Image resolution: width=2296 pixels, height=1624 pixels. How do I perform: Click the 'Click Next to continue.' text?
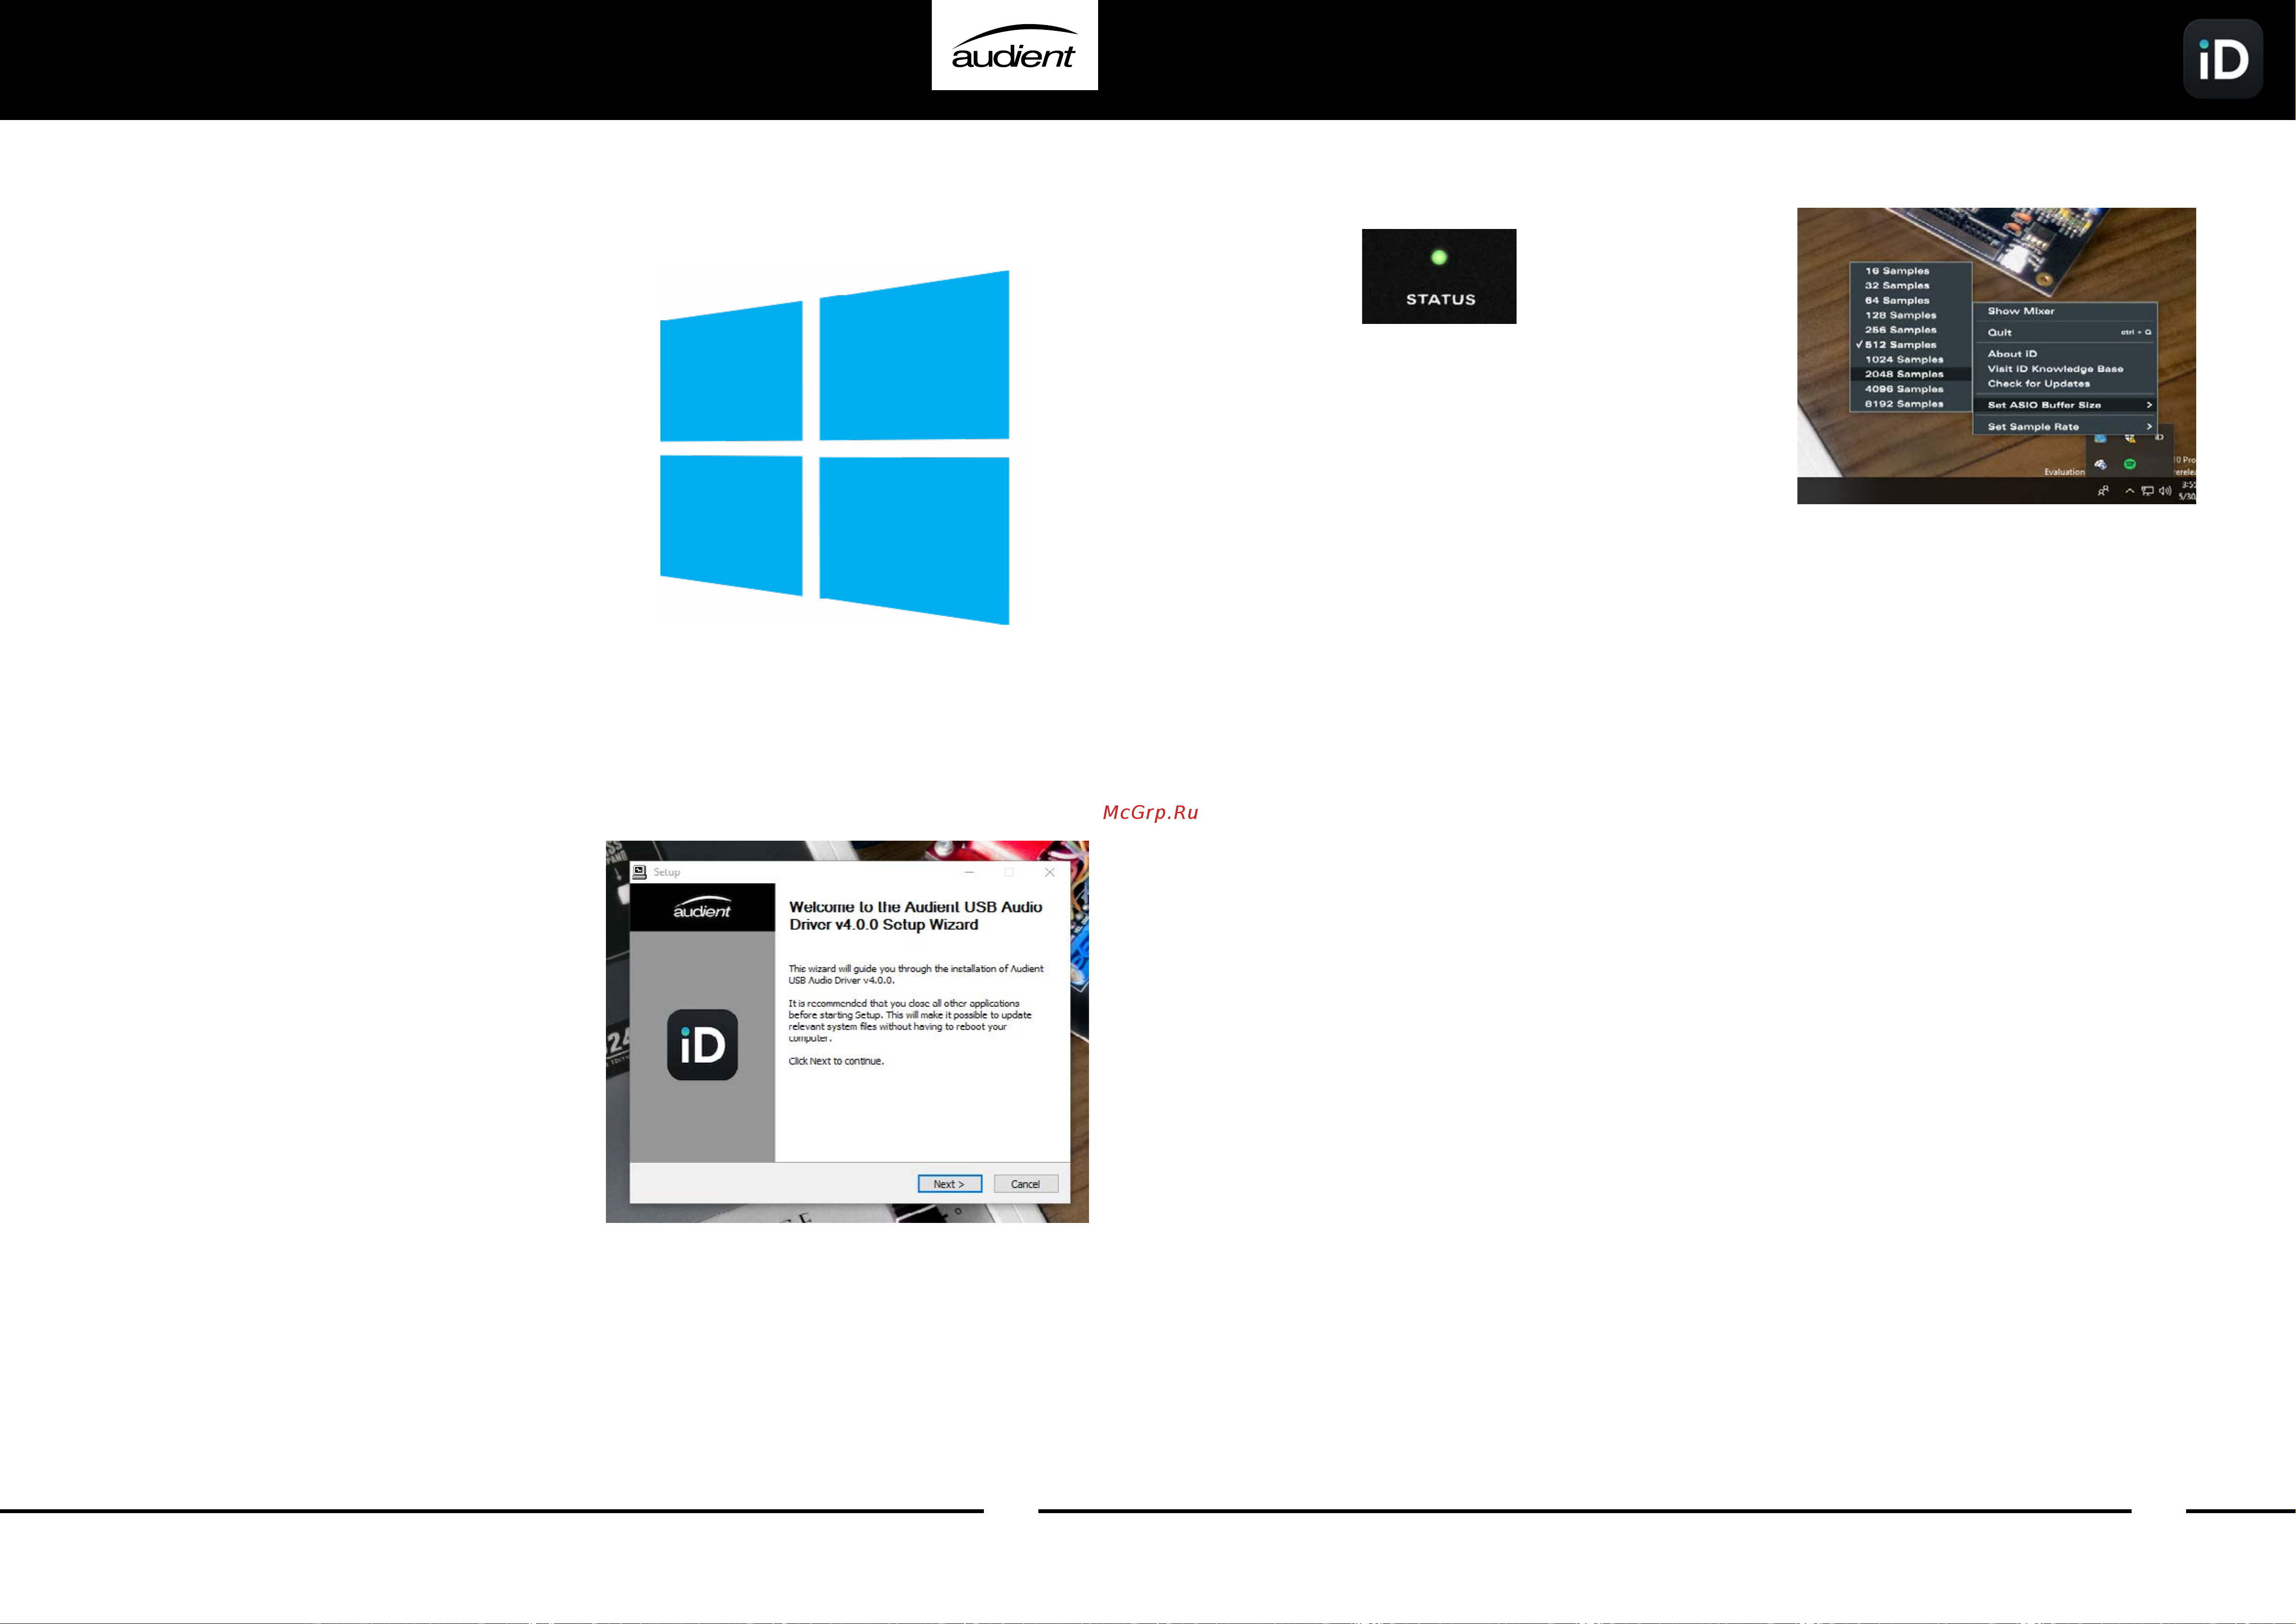pyautogui.click(x=836, y=1061)
